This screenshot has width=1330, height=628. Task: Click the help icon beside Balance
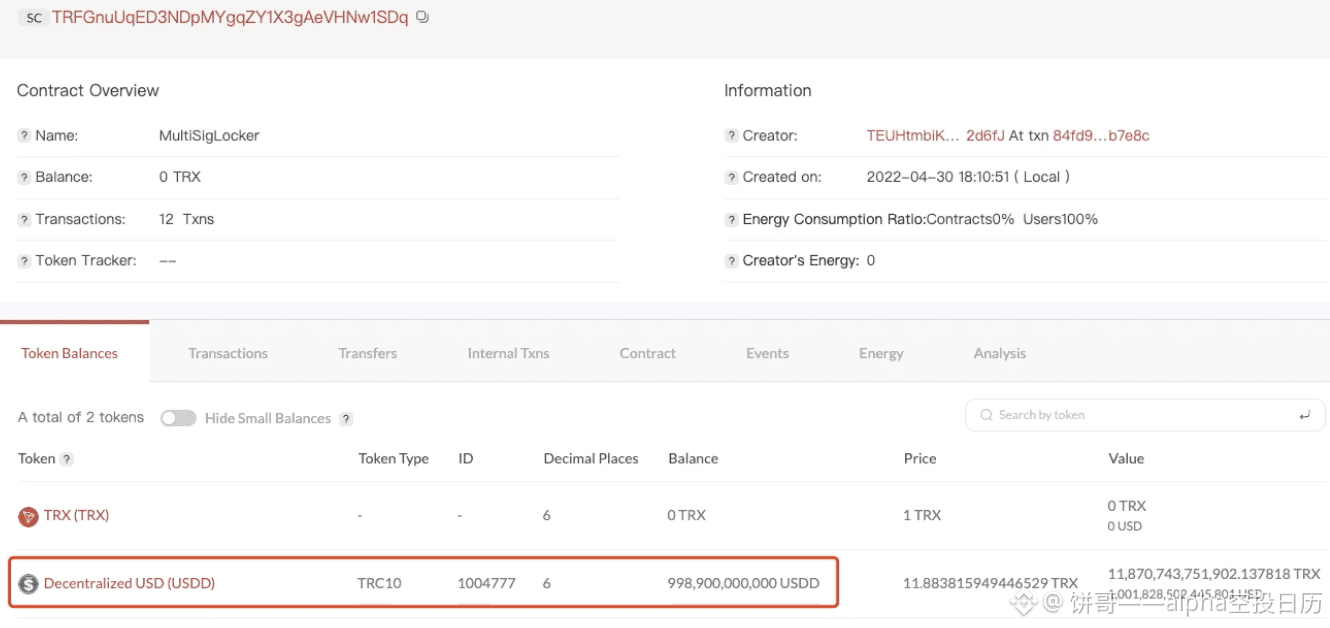coord(24,177)
